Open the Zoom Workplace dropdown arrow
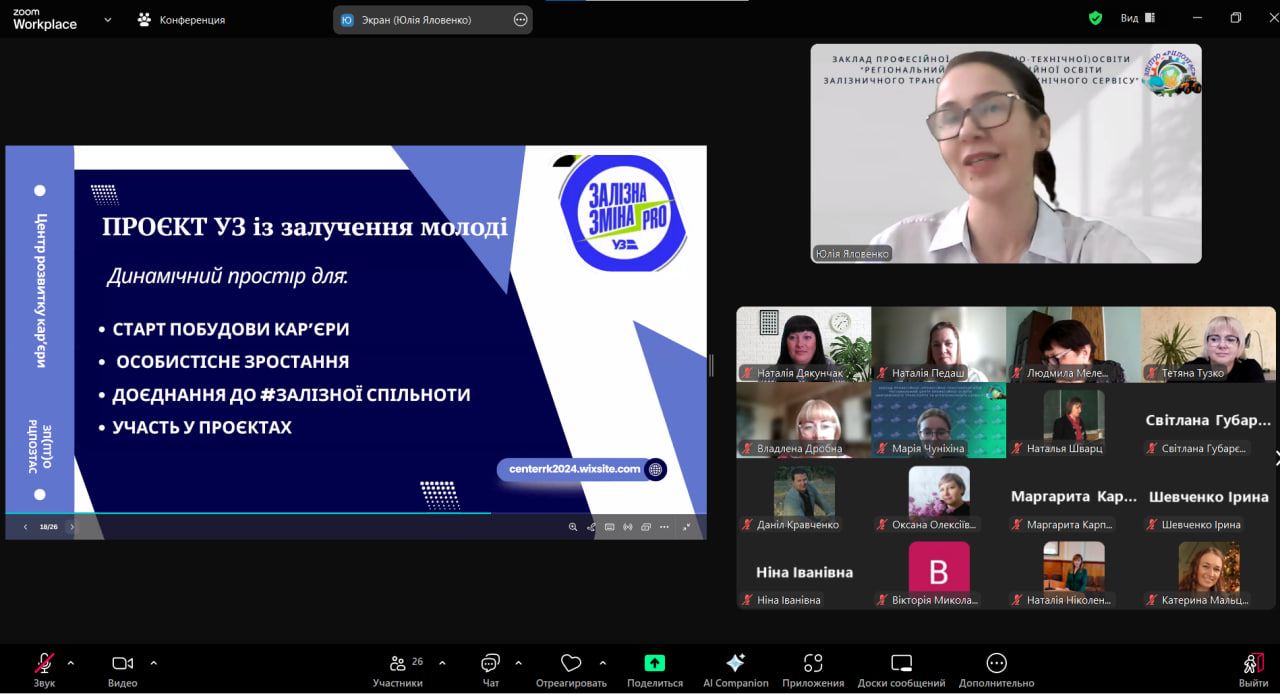The width and height of the screenshot is (1280, 694). point(107,19)
